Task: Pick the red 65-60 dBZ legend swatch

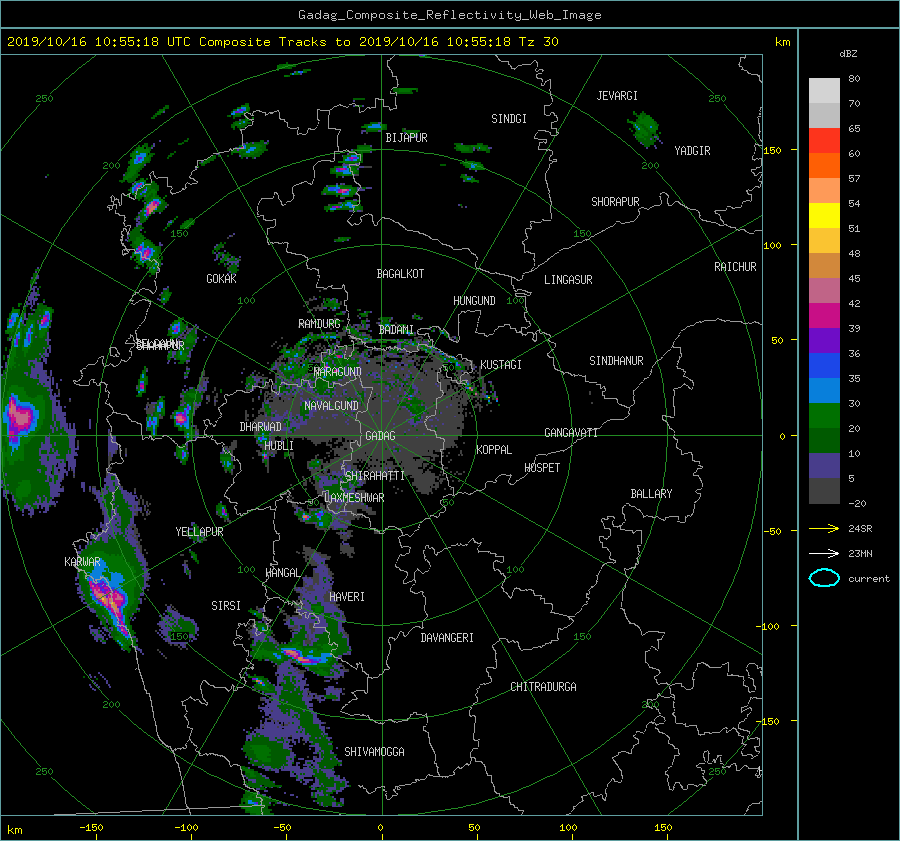Action: [824, 140]
